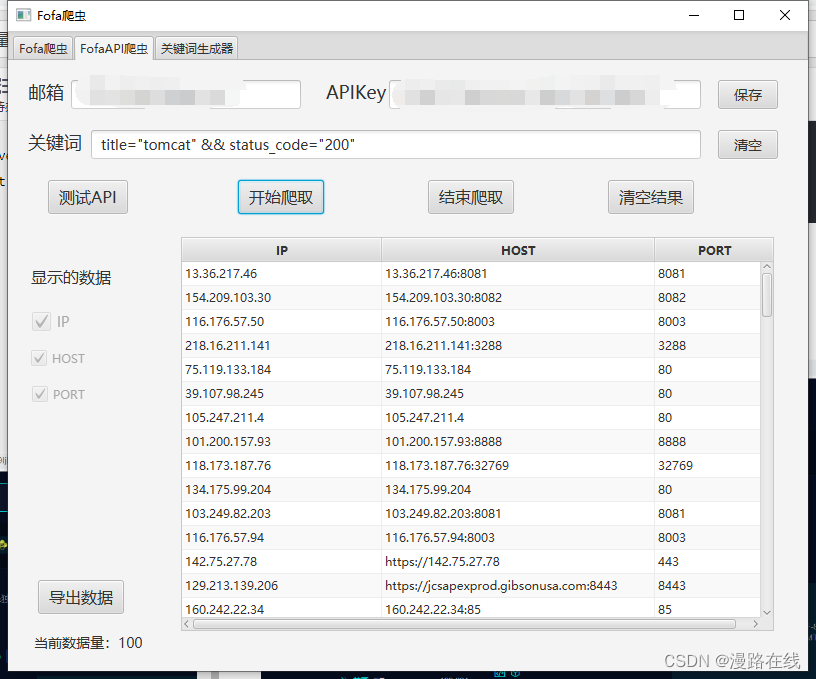
Task: Sort by the IP column header
Action: (x=282, y=250)
